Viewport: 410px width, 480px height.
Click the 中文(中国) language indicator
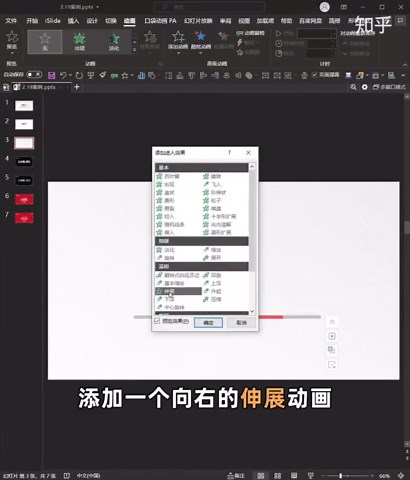[x=88, y=476]
